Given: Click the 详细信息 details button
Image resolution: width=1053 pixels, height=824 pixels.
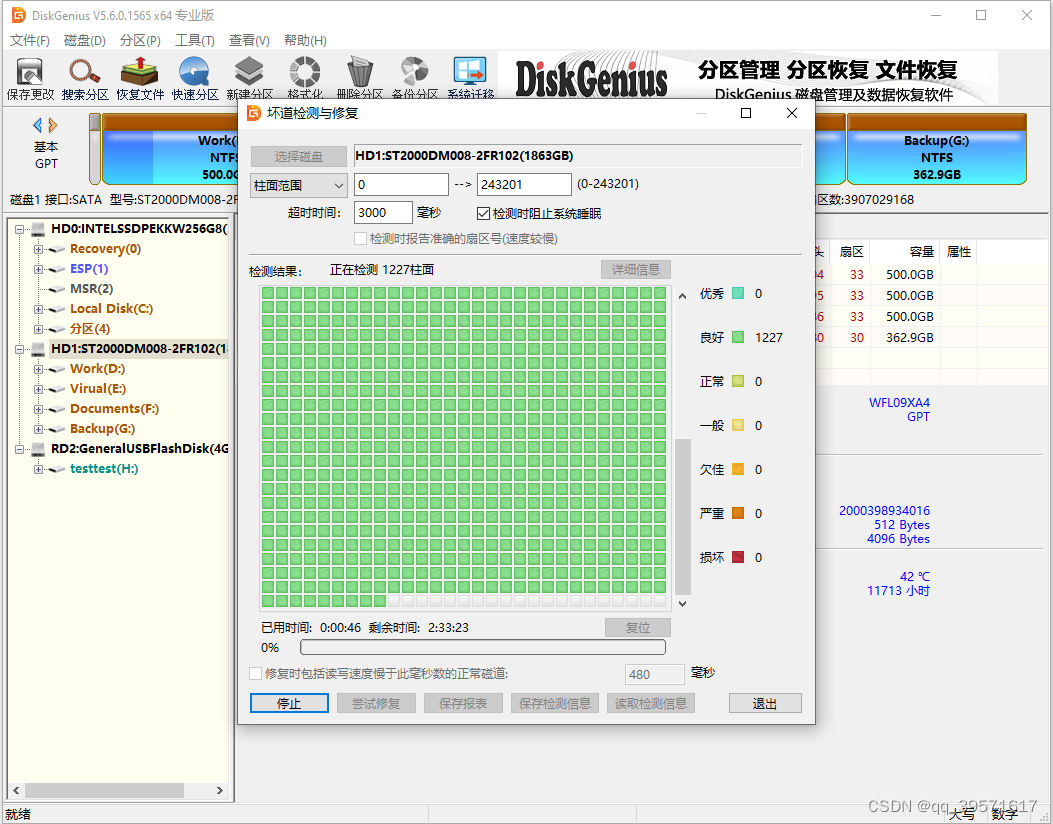Looking at the screenshot, I should coord(635,269).
